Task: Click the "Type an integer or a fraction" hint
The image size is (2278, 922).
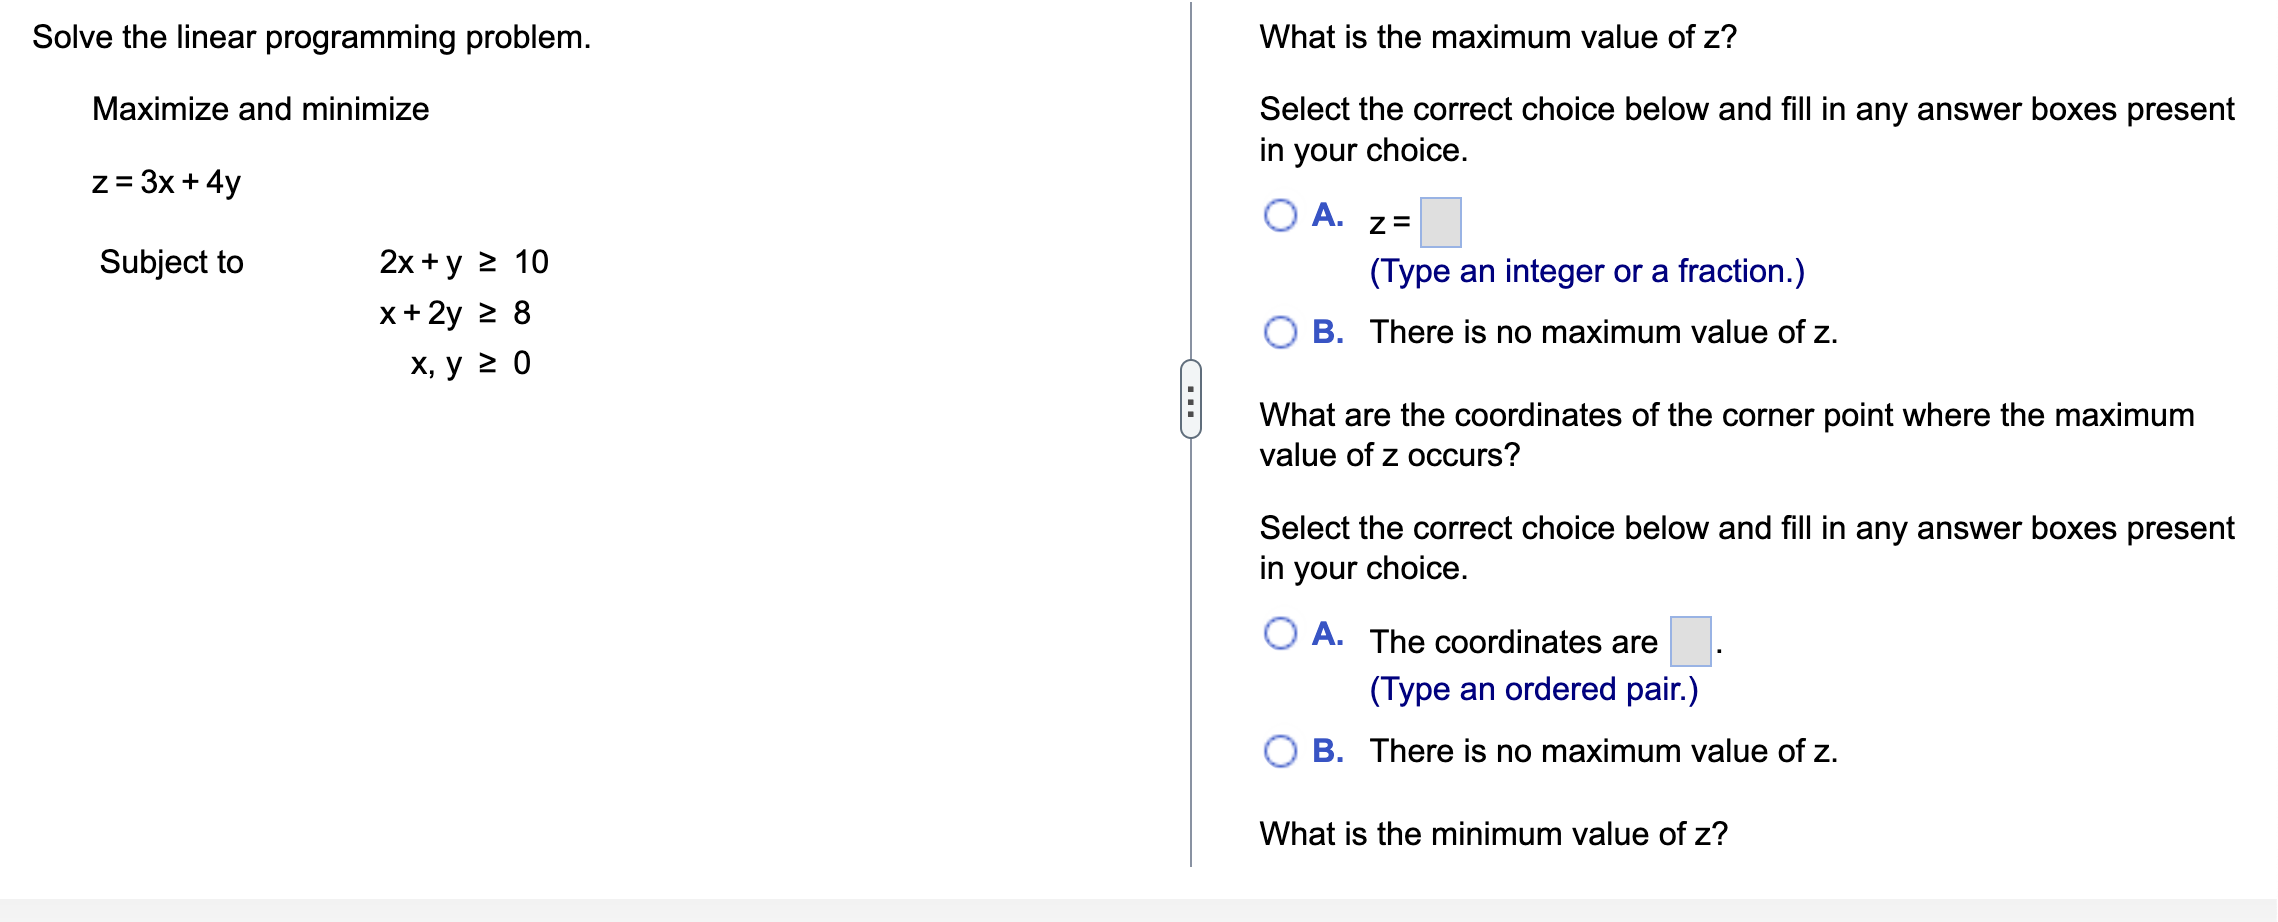Action: [x=1586, y=271]
